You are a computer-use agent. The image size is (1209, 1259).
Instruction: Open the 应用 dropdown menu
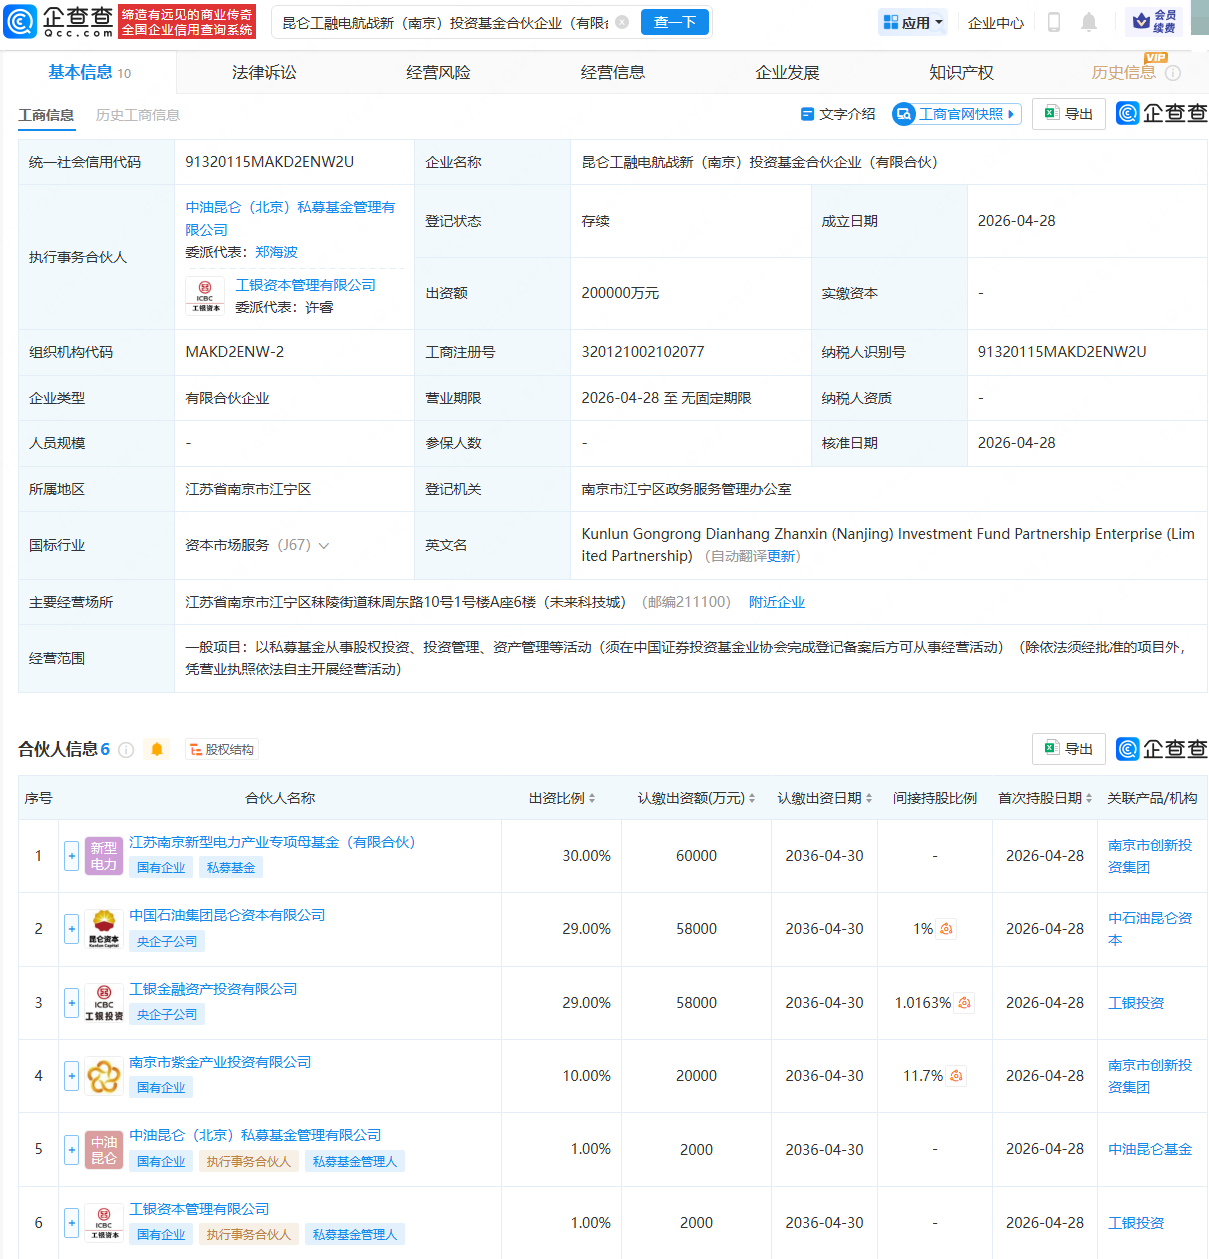click(x=913, y=22)
